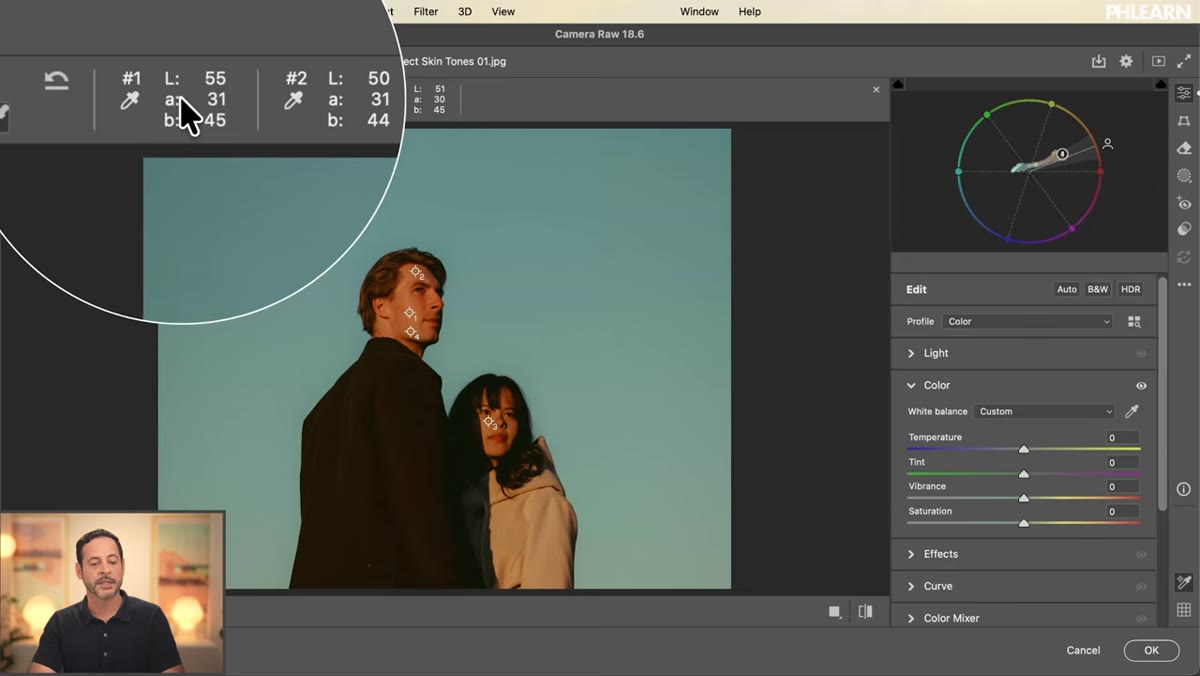This screenshot has height=676, width=1200.
Task: Click color sampler point 3 on woman's face
Action: 489,423
